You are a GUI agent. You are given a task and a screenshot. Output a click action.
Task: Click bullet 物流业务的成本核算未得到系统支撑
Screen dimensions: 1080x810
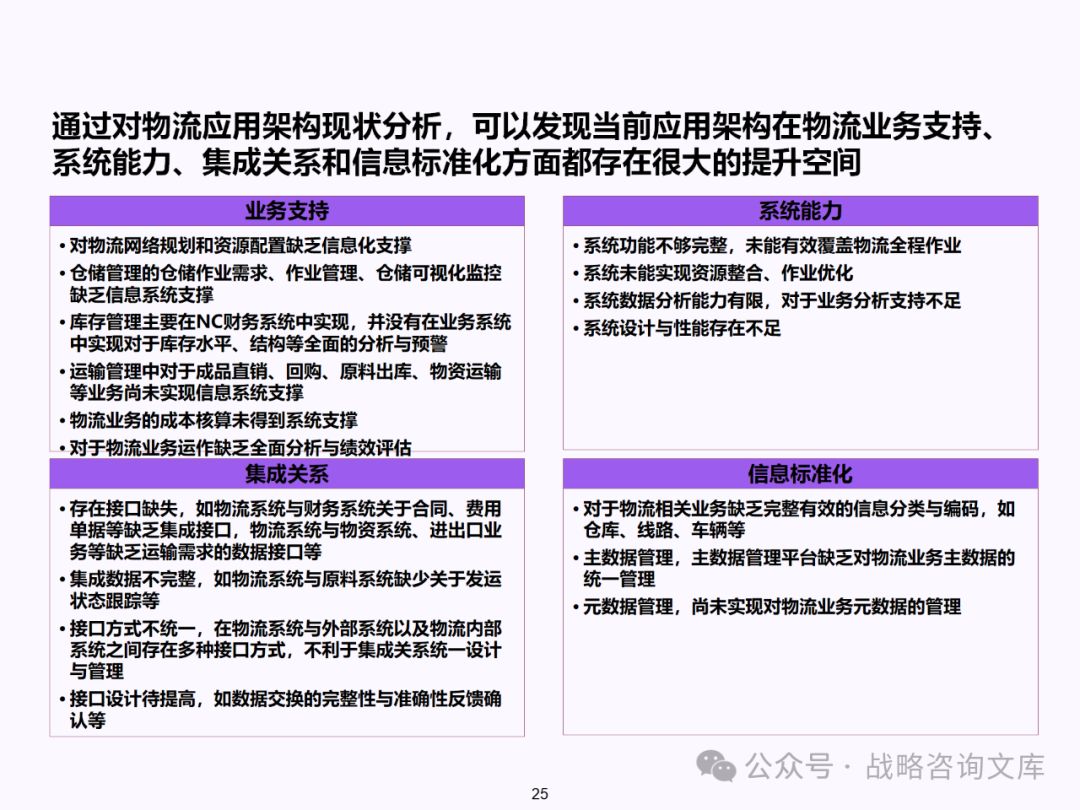tap(208, 420)
